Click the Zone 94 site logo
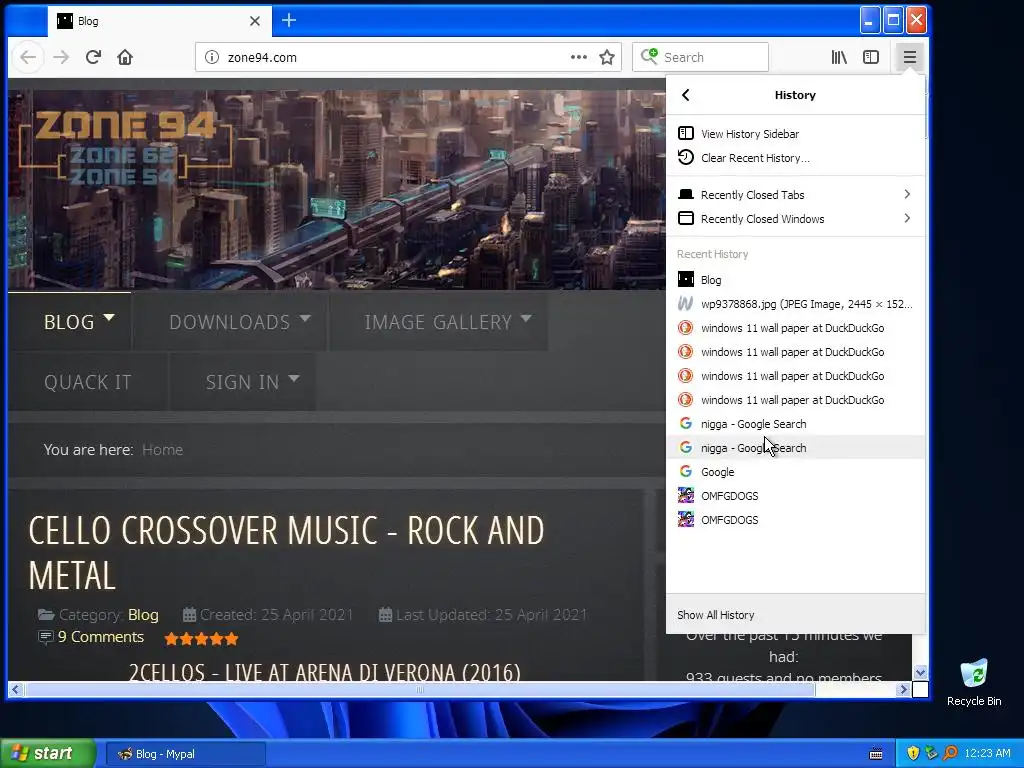The image size is (1024, 768). click(x=125, y=149)
